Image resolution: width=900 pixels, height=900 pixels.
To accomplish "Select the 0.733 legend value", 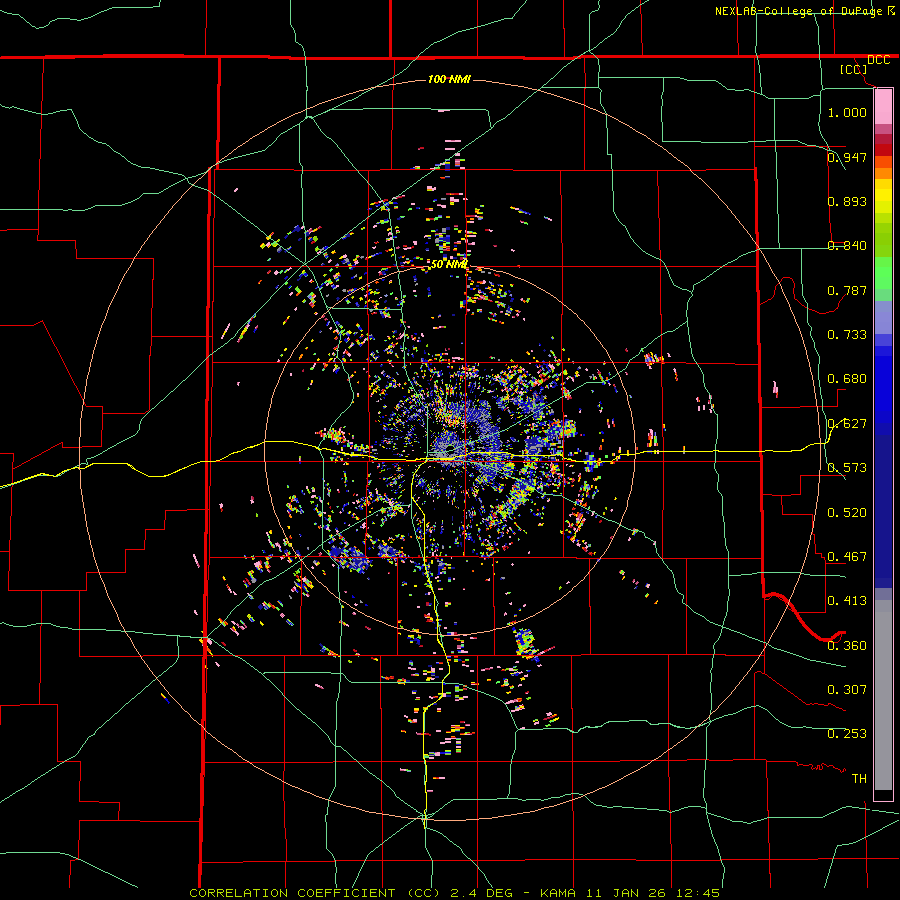I will click(847, 335).
